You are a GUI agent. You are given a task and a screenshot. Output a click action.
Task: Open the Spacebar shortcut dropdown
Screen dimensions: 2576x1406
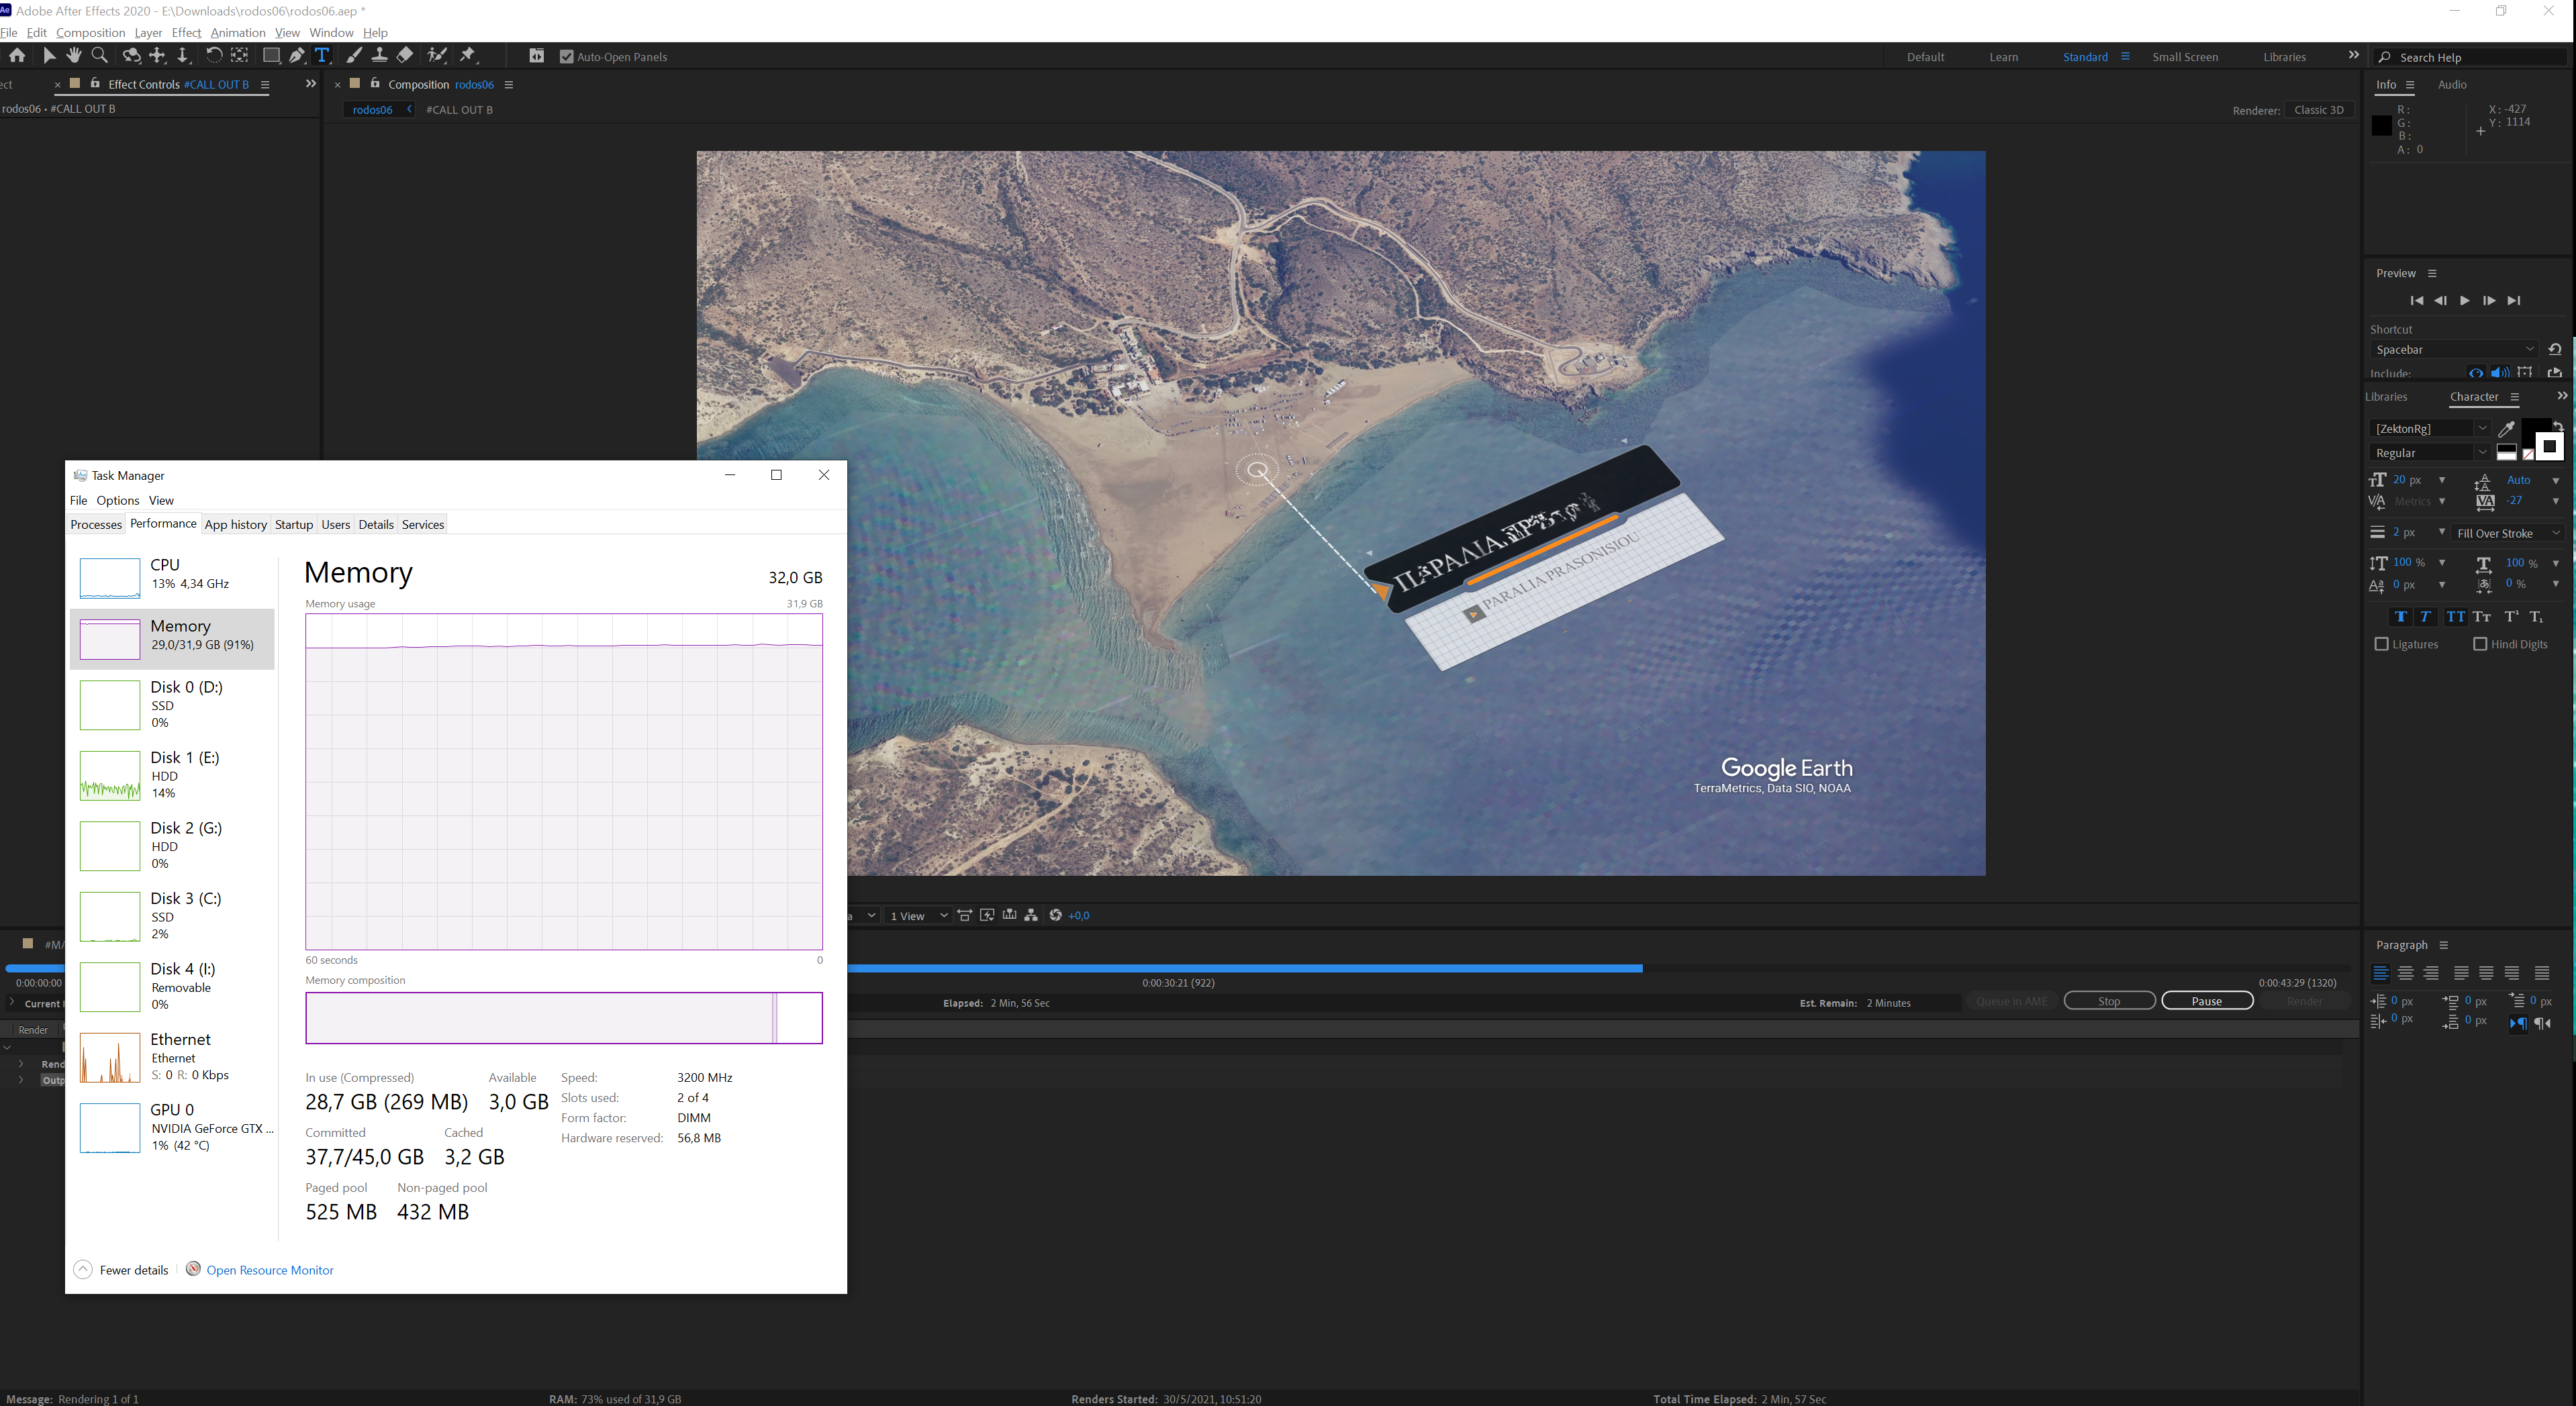(x=2455, y=350)
